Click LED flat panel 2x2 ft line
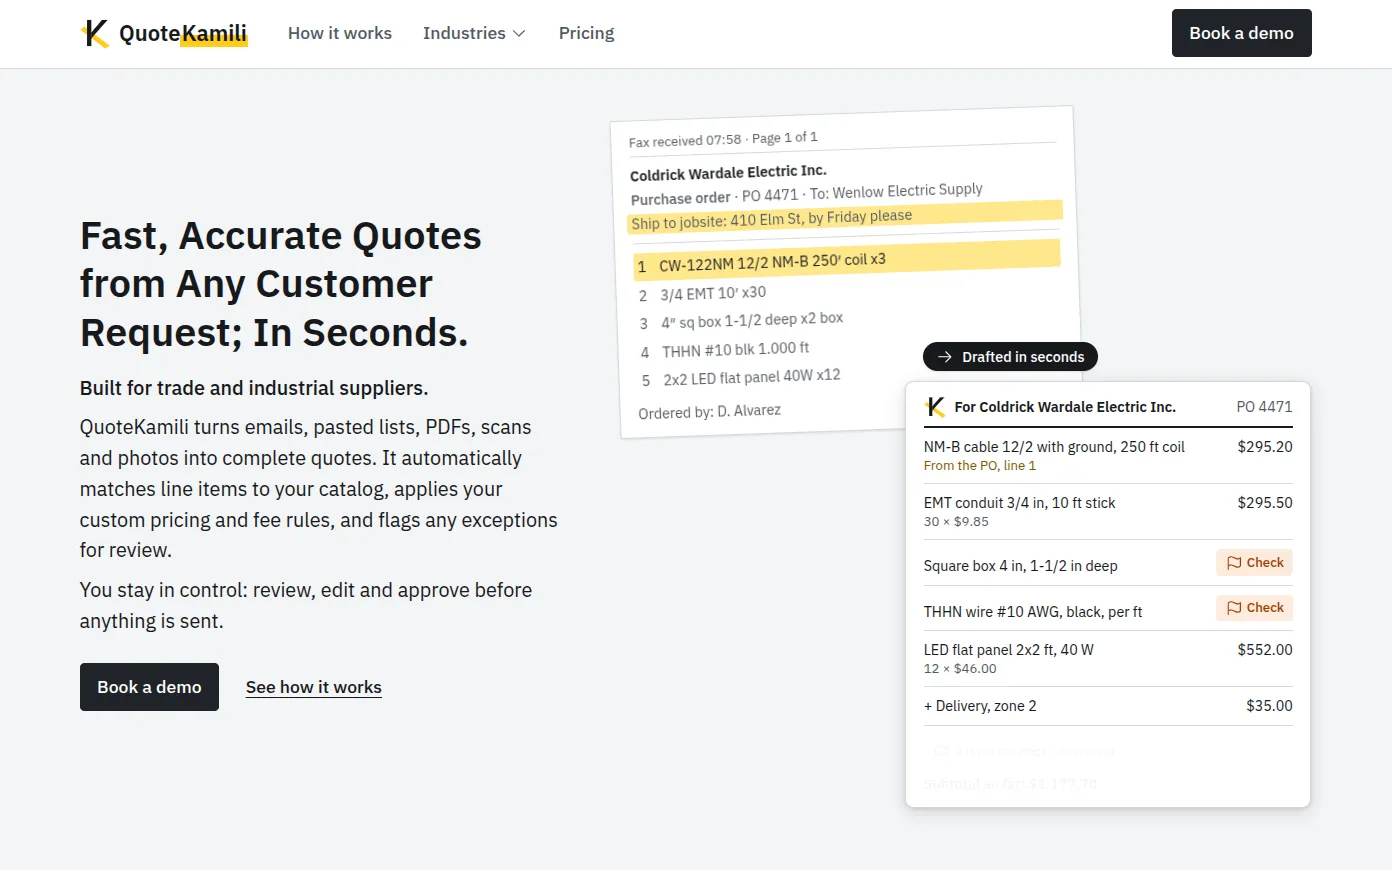Image resolution: width=1392 pixels, height=870 pixels. 1009,650
